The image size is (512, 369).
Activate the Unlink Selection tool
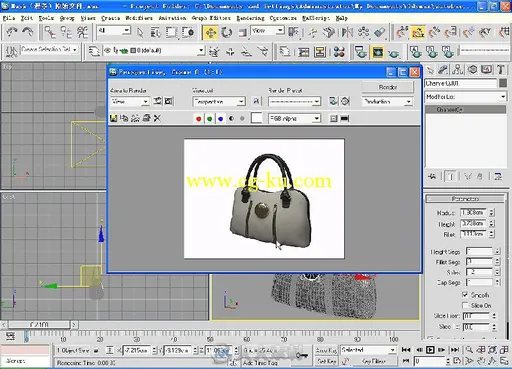66,32
